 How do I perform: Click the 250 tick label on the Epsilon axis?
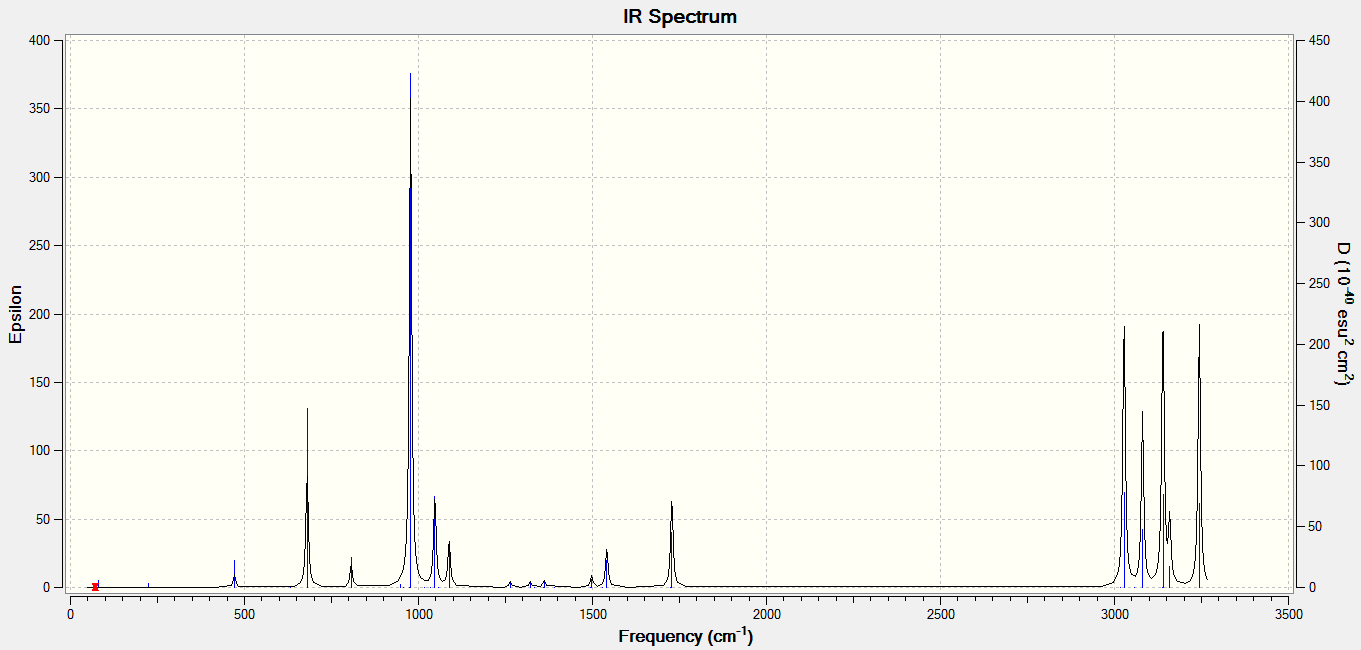38,245
